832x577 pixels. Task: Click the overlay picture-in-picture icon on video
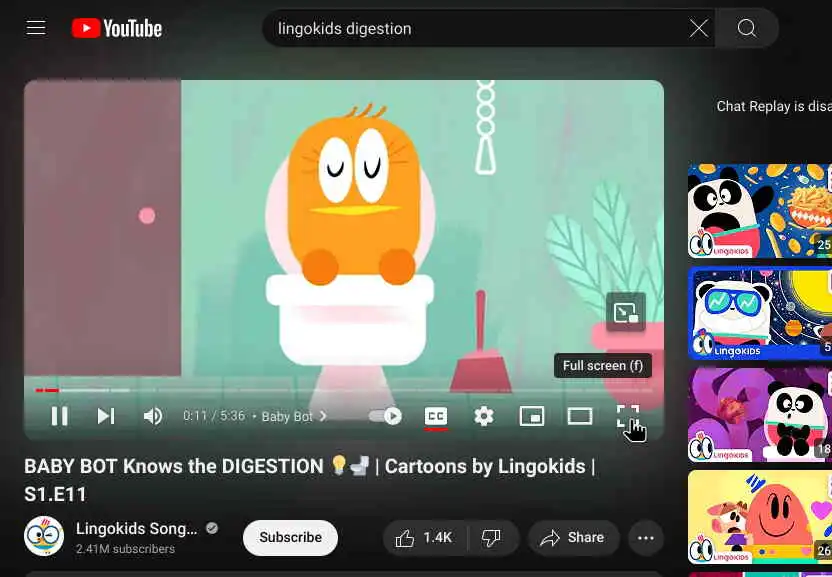pos(626,312)
